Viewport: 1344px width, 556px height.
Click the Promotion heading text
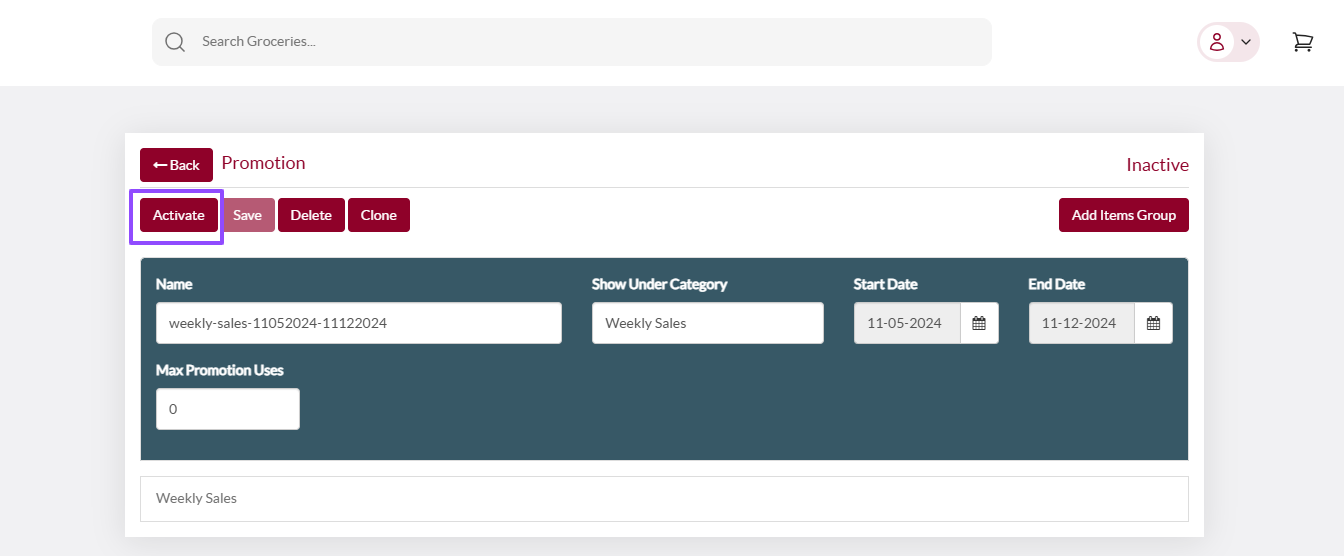(263, 163)
